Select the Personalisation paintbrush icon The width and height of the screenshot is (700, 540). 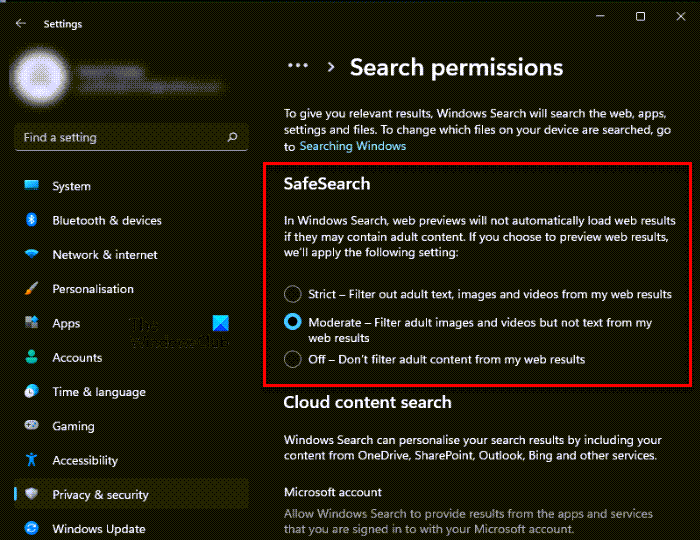click(x=31, y=289)
